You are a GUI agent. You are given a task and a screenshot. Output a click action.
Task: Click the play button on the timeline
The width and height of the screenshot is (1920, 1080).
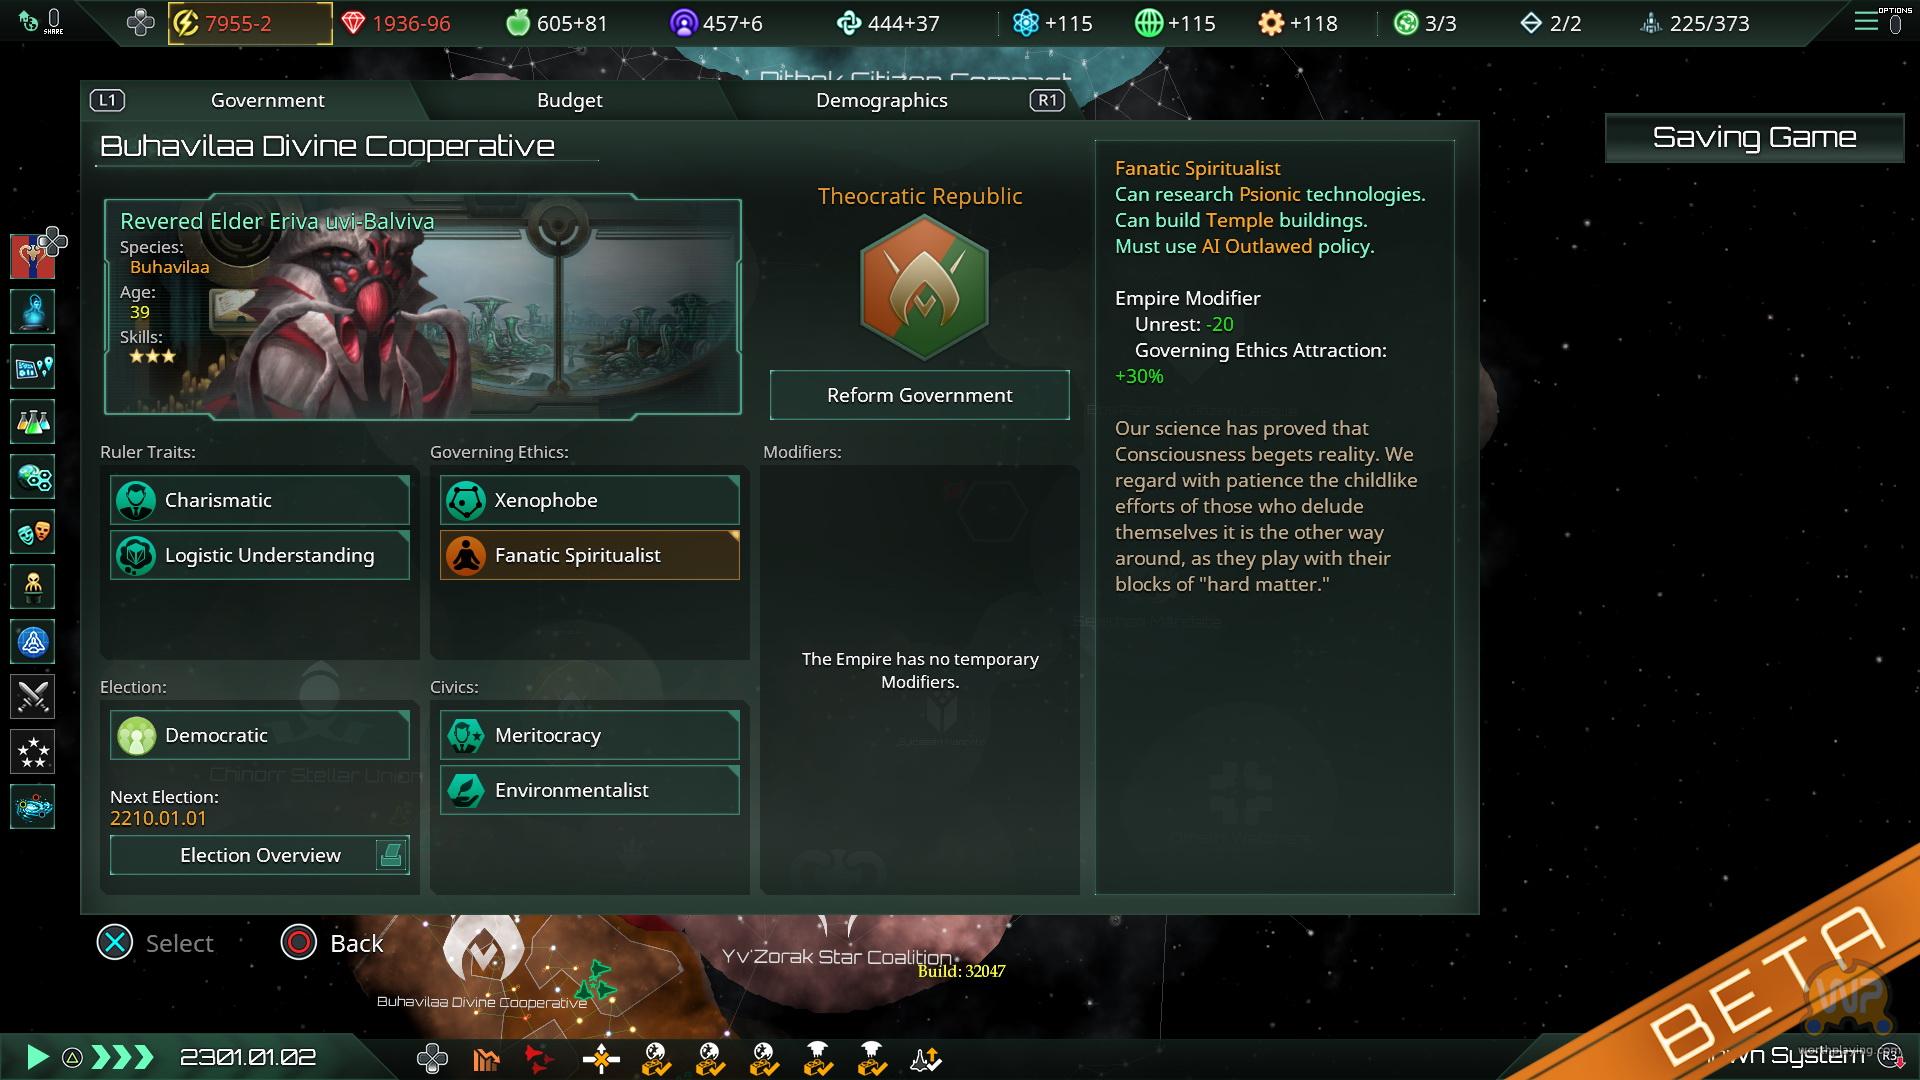pyautogui.click(x=37, y=1057)
